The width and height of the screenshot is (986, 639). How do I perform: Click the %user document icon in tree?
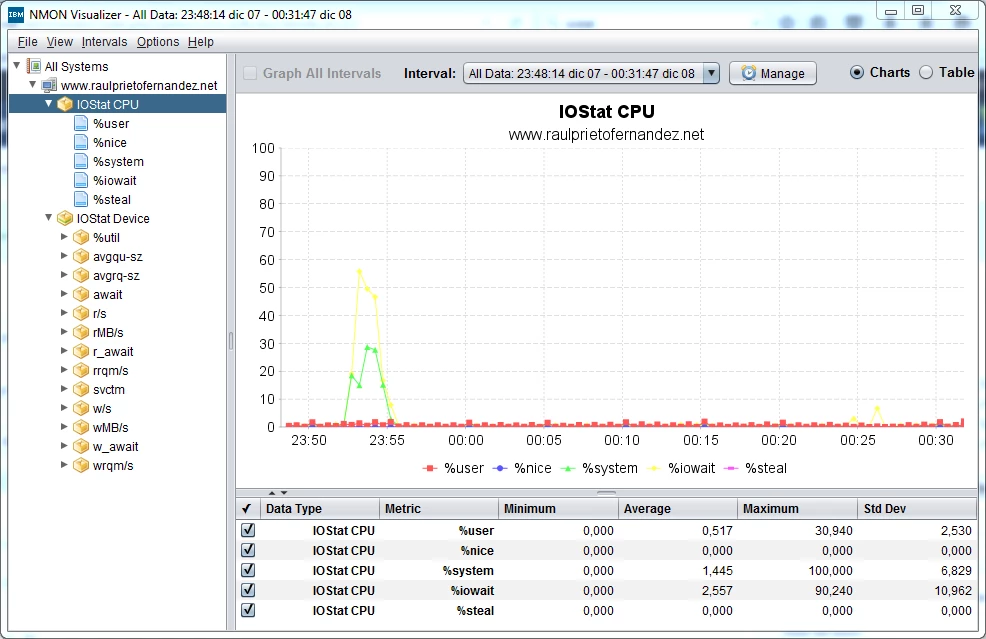pos(81,124)
